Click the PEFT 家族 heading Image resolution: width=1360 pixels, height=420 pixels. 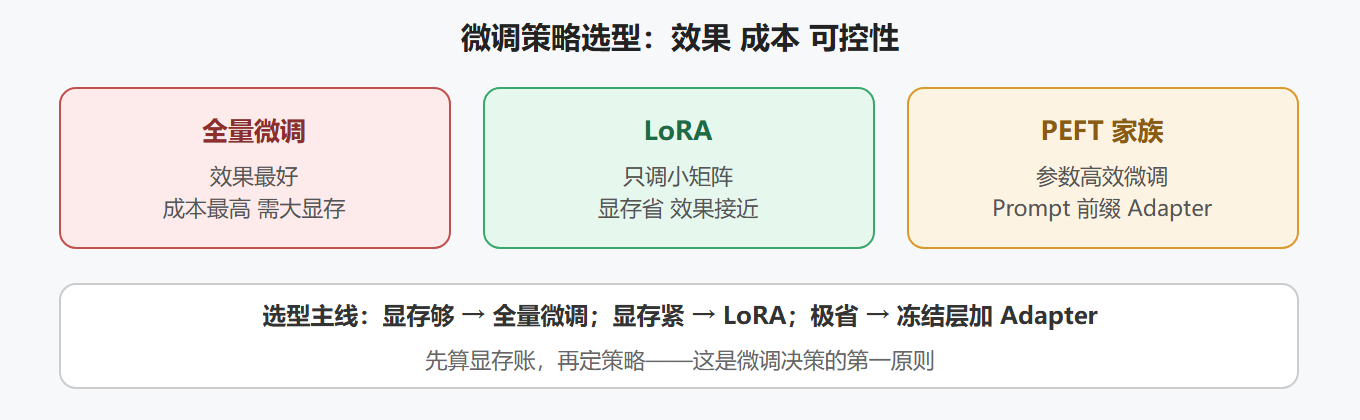tap(1102, 131)
